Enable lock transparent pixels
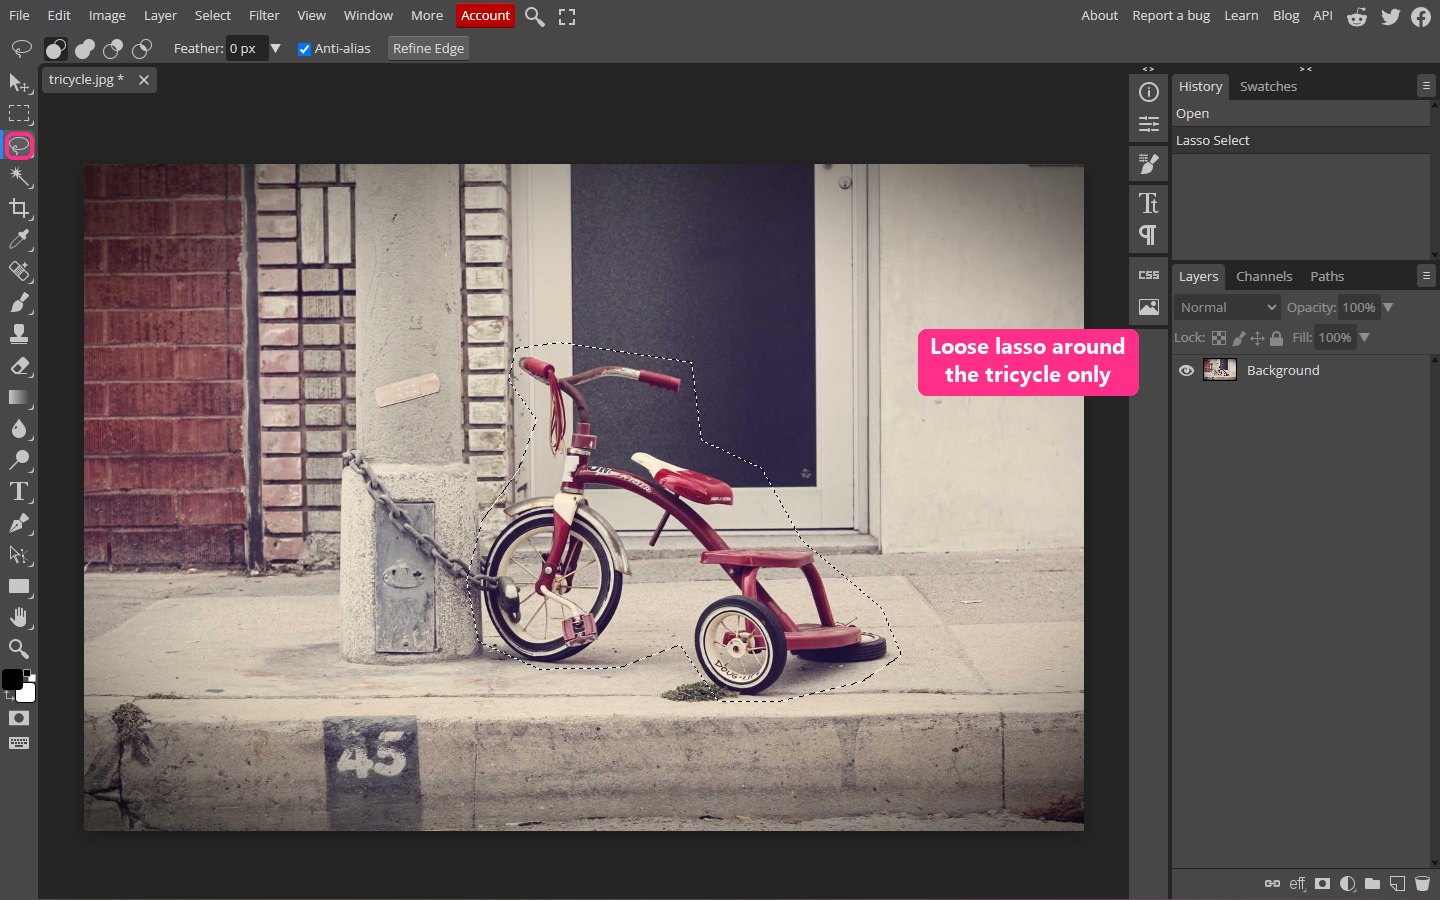1440x900 pixels. [x=1219, y=338]
